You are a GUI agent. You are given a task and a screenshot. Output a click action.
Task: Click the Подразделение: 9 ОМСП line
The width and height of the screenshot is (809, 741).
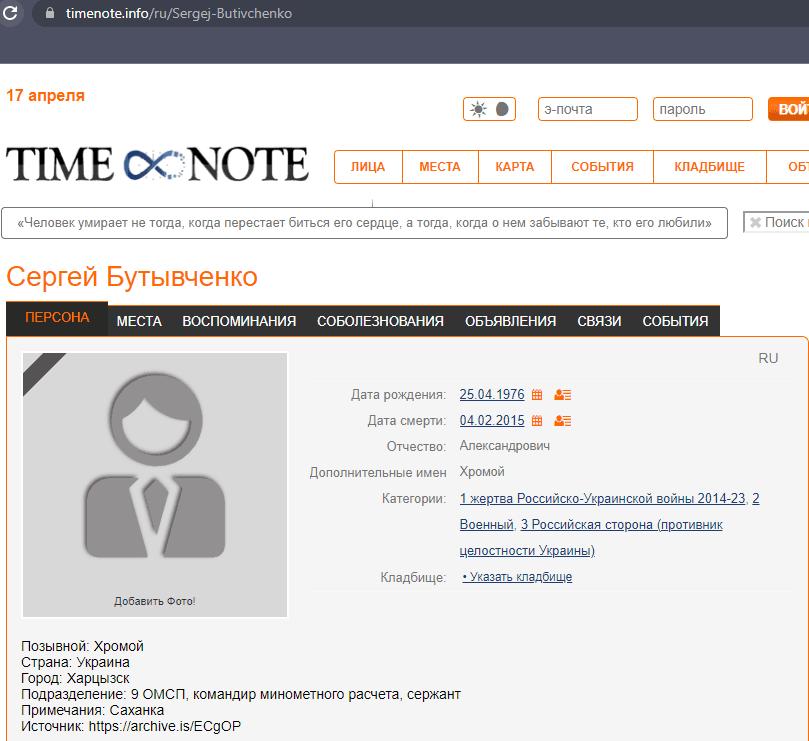click(241, 694)
